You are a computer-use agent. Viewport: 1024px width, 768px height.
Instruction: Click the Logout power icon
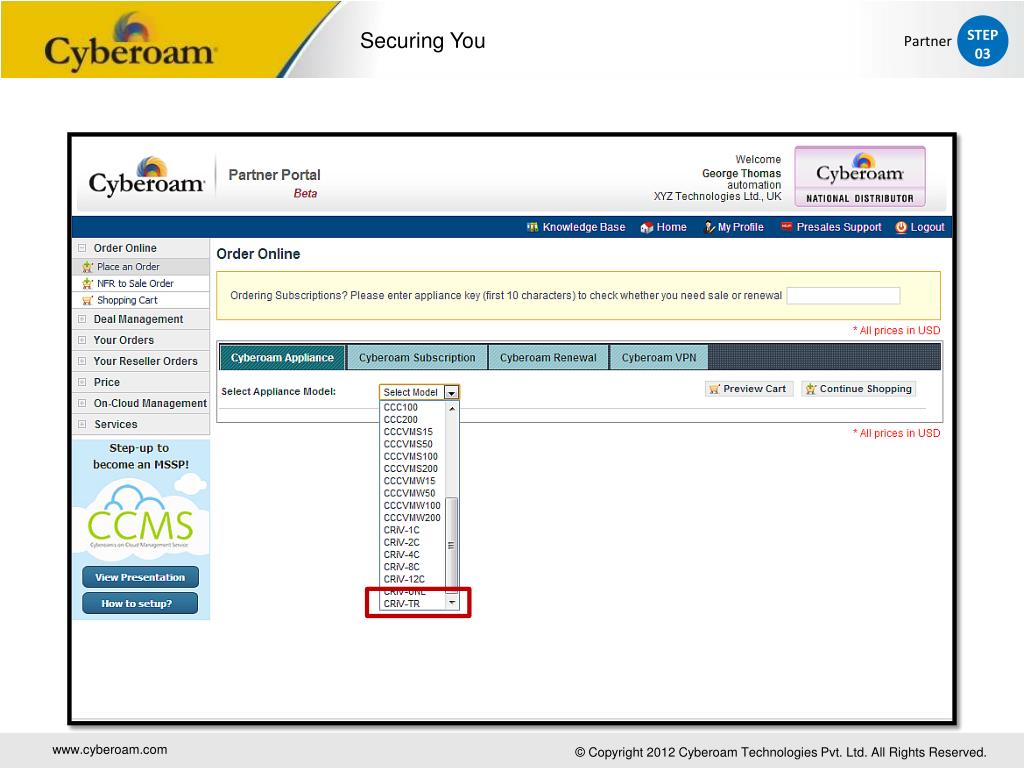901,227
